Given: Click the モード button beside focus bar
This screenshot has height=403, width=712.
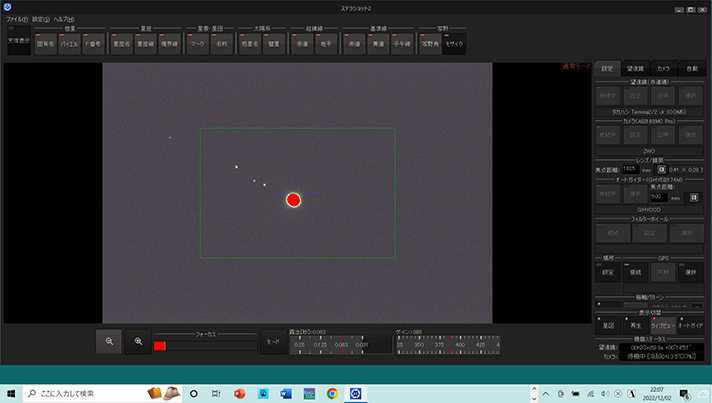Looking at the screenshot, I should pyautogui.click(x=273, y=342).
